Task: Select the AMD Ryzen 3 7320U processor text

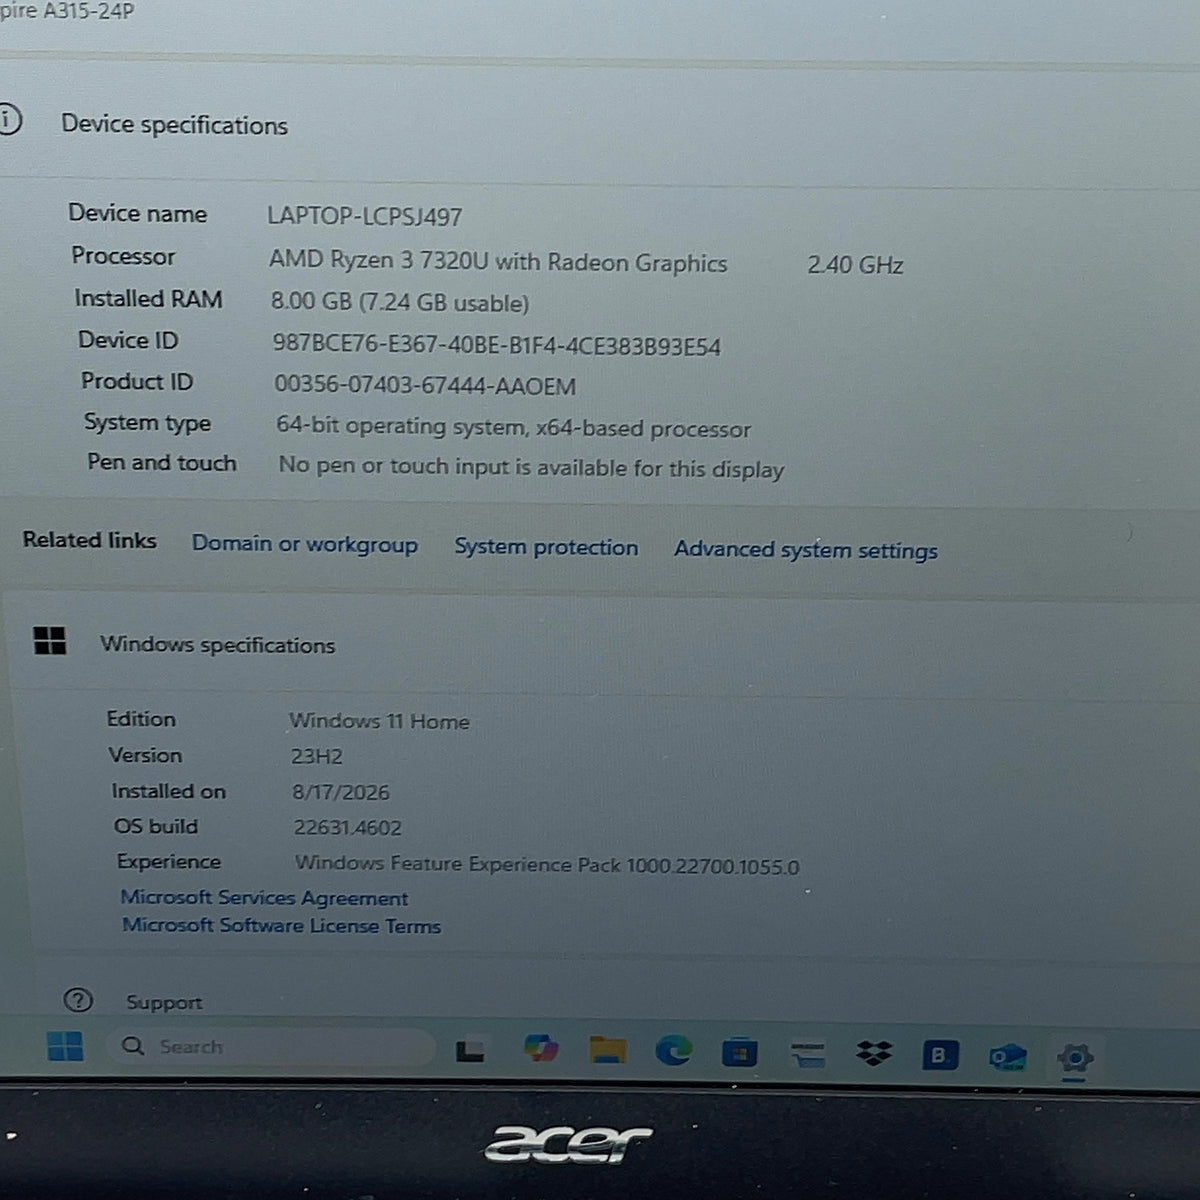Action: pyautogui.click(x=498, y=262)
